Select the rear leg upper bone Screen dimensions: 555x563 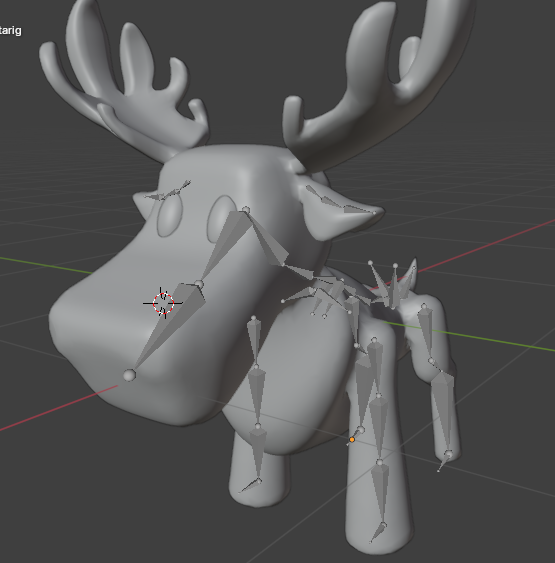click(x=426, y=333)
